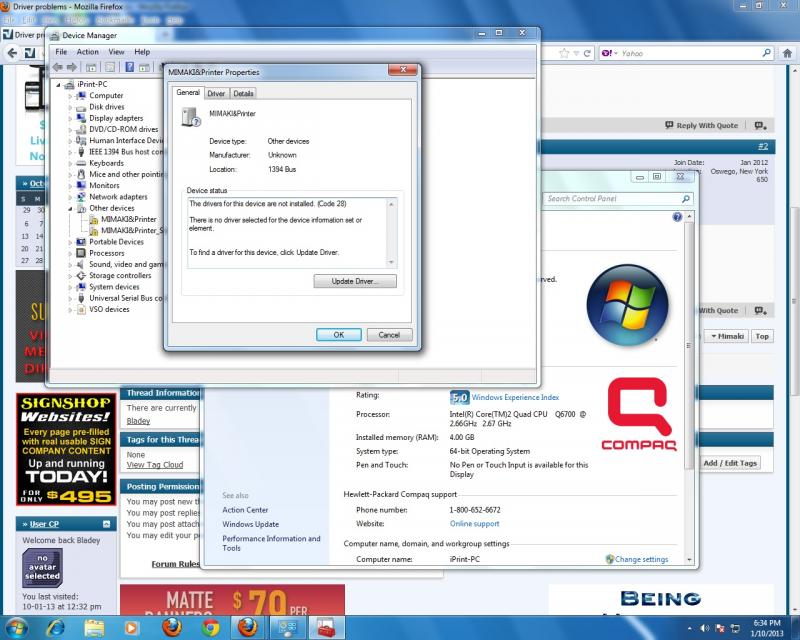The height and width of the screenshot is (640, 800).
Task: Click the post number #2 link
Action: [x=763, y=146]
